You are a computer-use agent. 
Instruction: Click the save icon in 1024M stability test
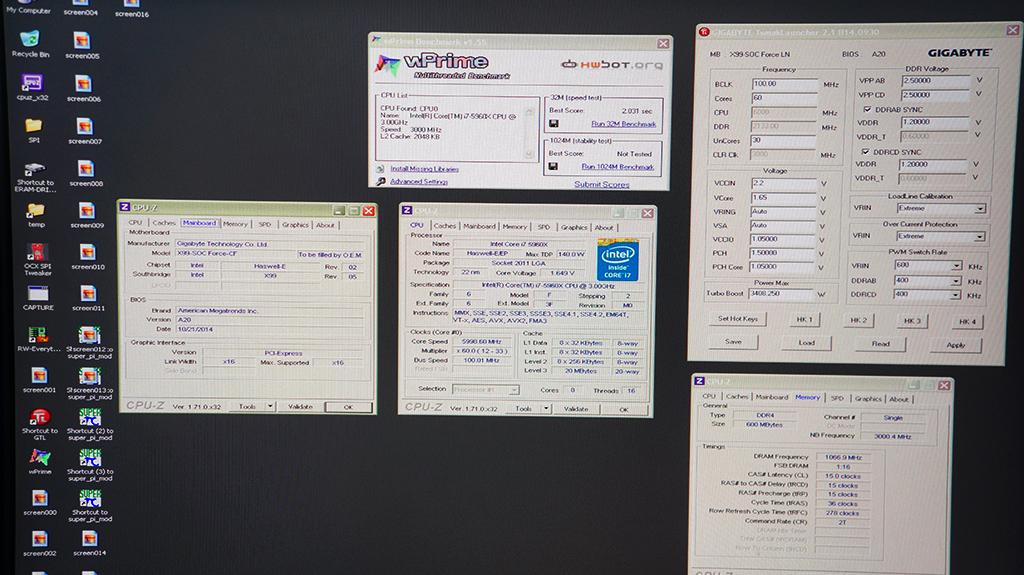point(553,166)
